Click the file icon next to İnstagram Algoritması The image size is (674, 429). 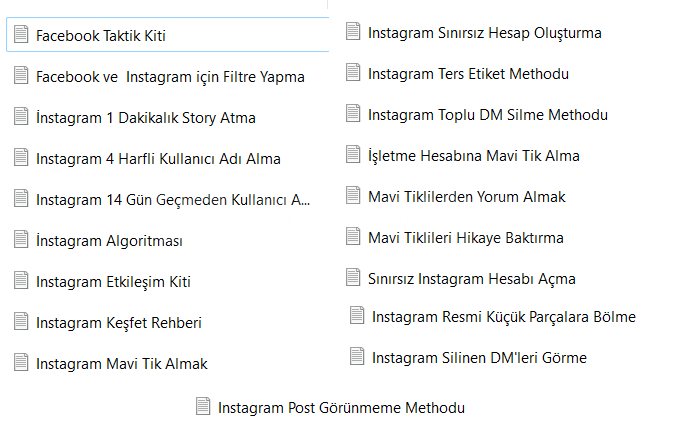(x=21, y=240)
